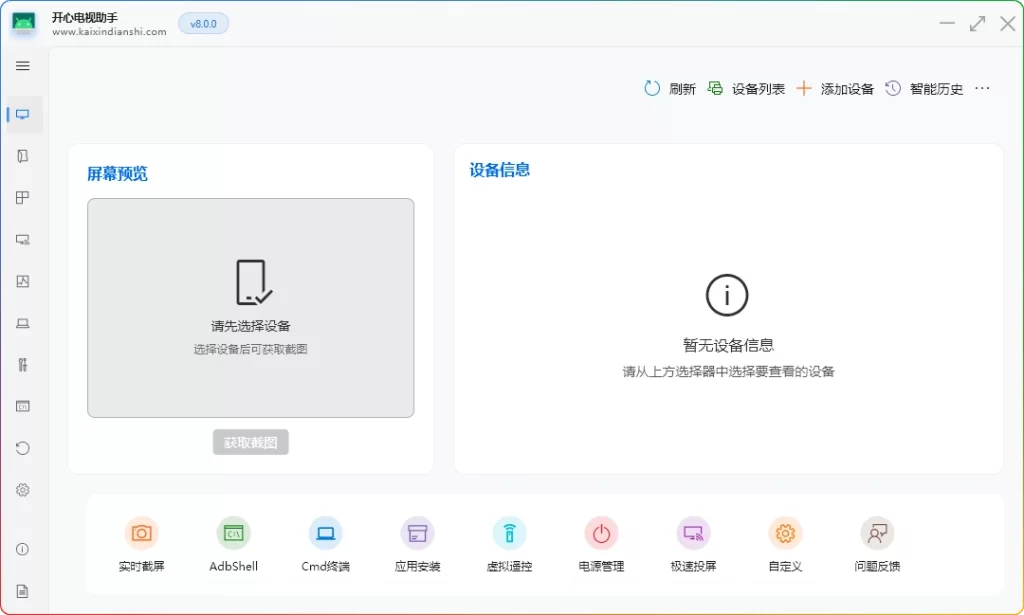The width and height of the screenshot is (1024, 615).
Task: Open the three-dot more options menu
Action: pyautogui.click(x=982, y=89)
